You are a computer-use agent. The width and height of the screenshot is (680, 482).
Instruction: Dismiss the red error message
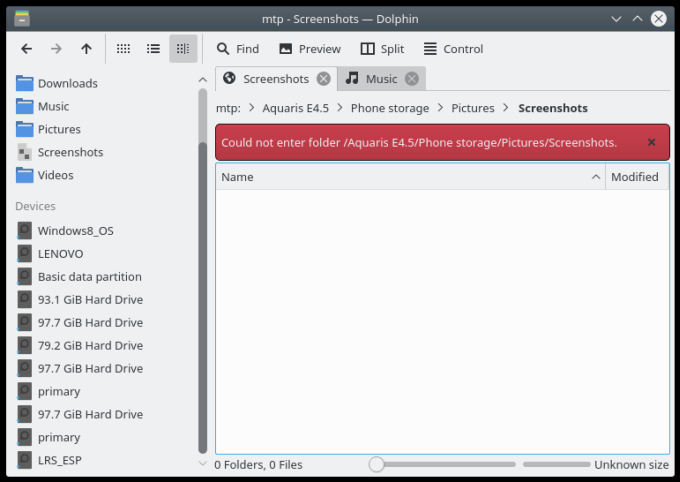(651, 142)
